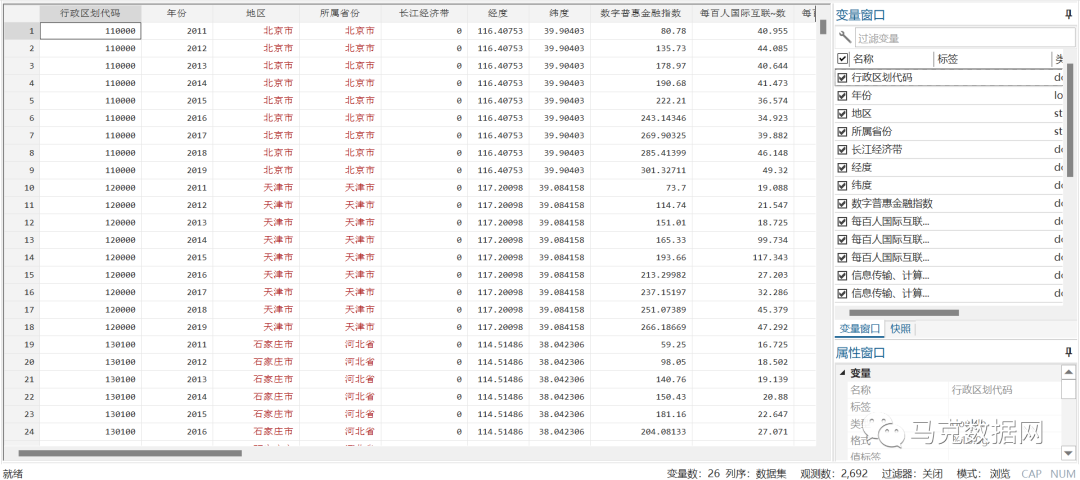1080x480 pixels.
Task: Select the cell containing 204.08133
Action: click(x=641, y=432)
